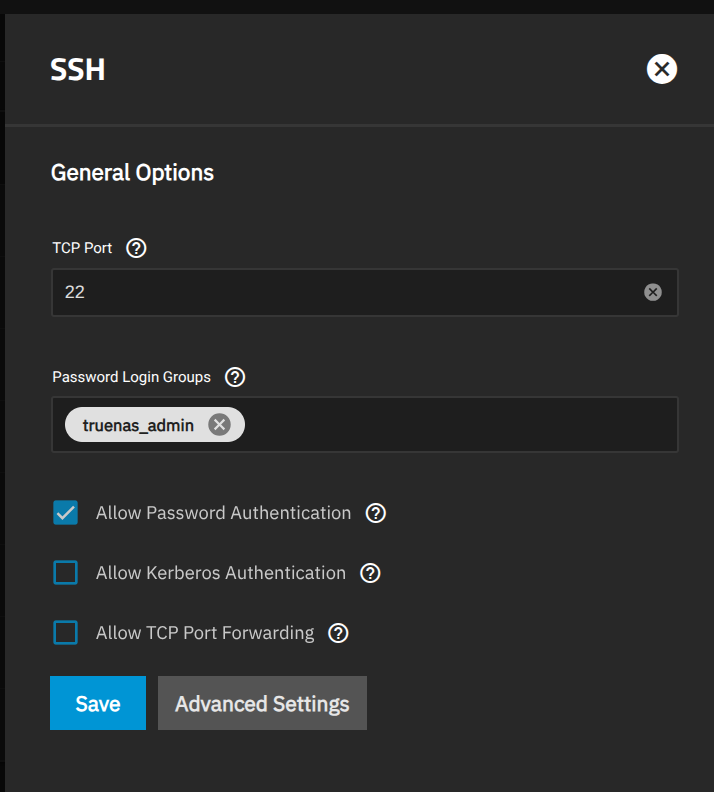Uncheck the Allow Password Authentication checkbox
The image size is (714, 792).
click(66, 513)
